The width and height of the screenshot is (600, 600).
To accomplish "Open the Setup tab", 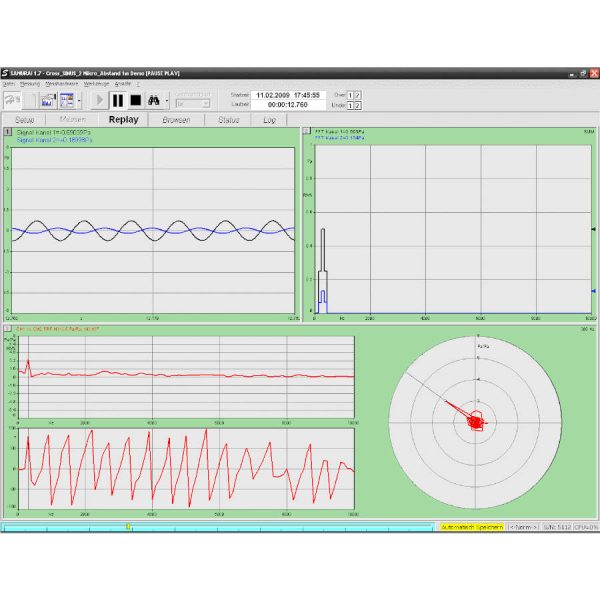I will [24, 120].
